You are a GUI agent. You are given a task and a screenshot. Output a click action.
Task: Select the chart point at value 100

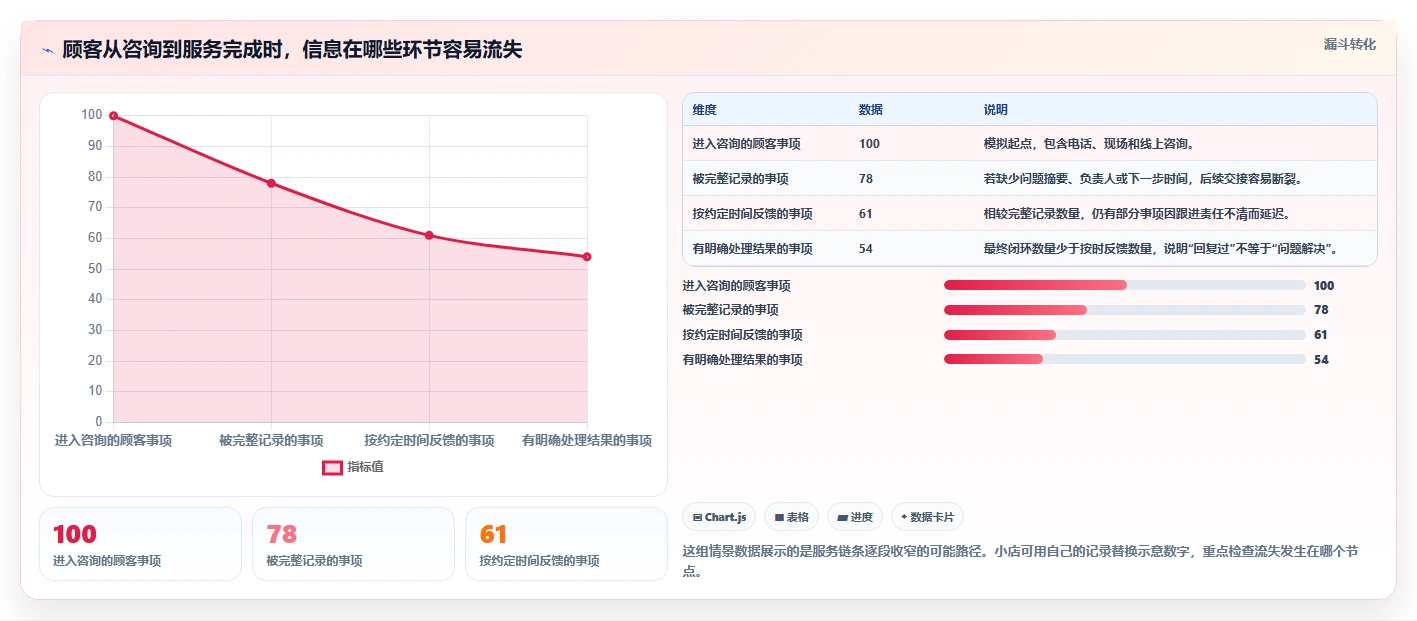(113, 116)
